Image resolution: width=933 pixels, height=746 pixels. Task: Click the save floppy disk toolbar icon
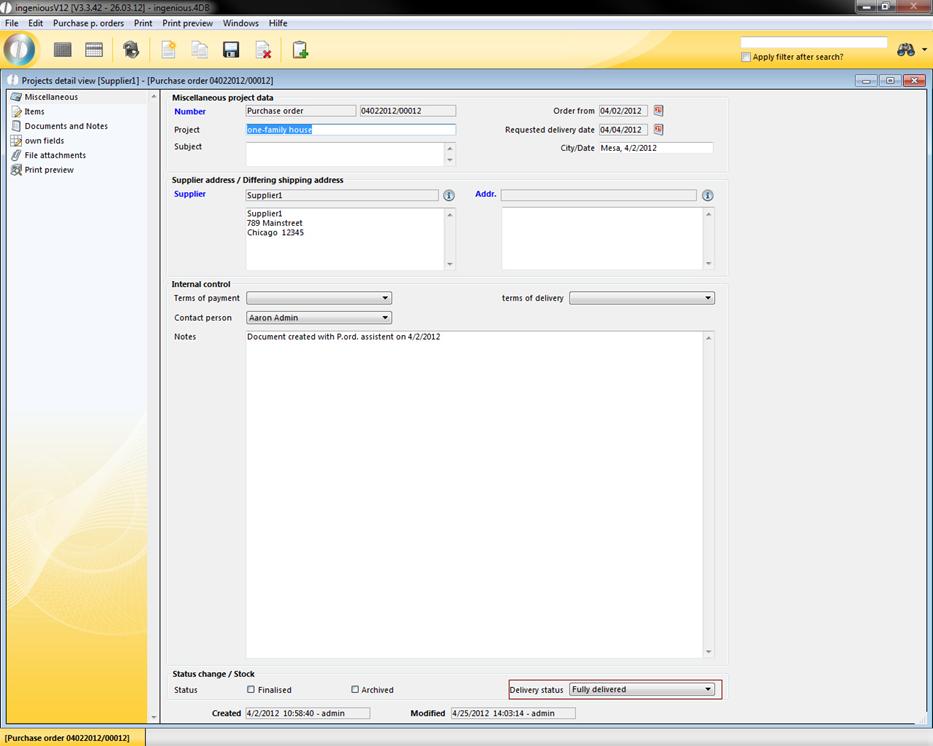[231, 50]
